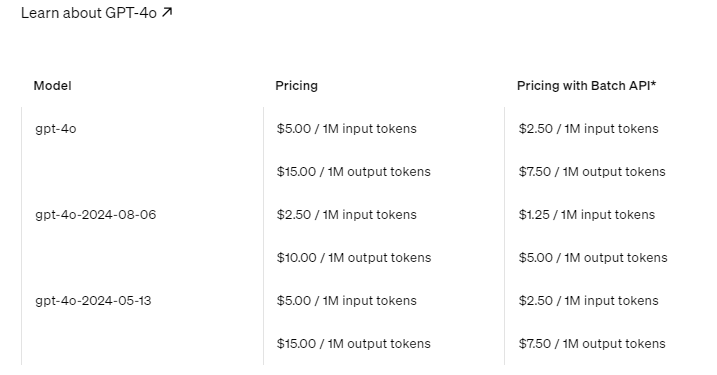Open the Learn about GPT-4o link
The width and height of the screenshot is (717, 375).
[96, 13]
